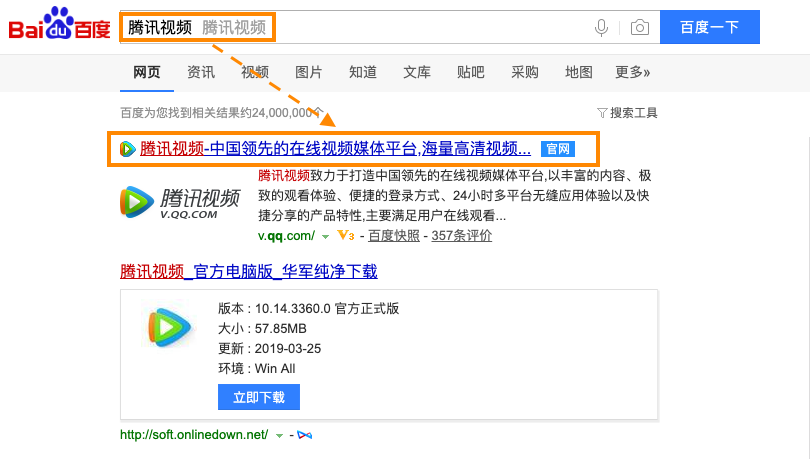Open image search camera icon
Screen dimensions: 810x459
click(640, 27)
